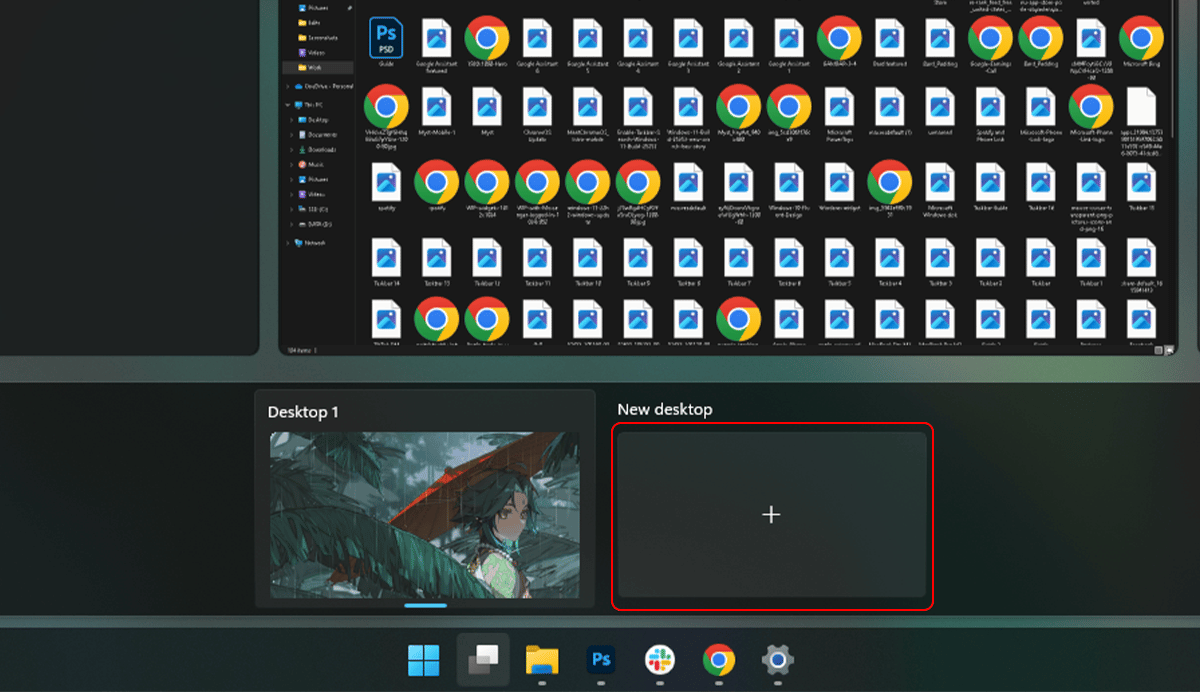This screenshot has height=692, width=1200.
Task: Click the Windows Start button in taskbar
Action: click(x=423, y=660)
